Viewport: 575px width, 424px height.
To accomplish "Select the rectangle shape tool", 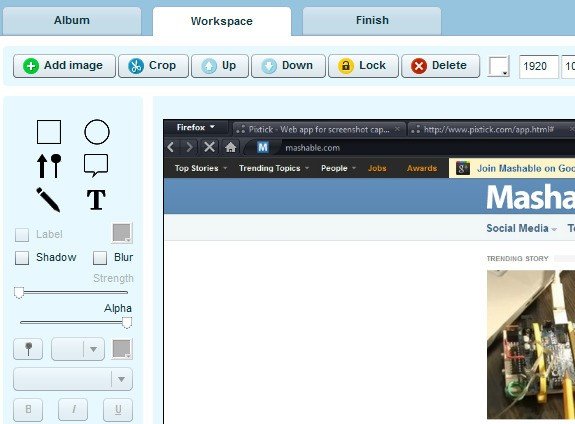I will 49,132.
